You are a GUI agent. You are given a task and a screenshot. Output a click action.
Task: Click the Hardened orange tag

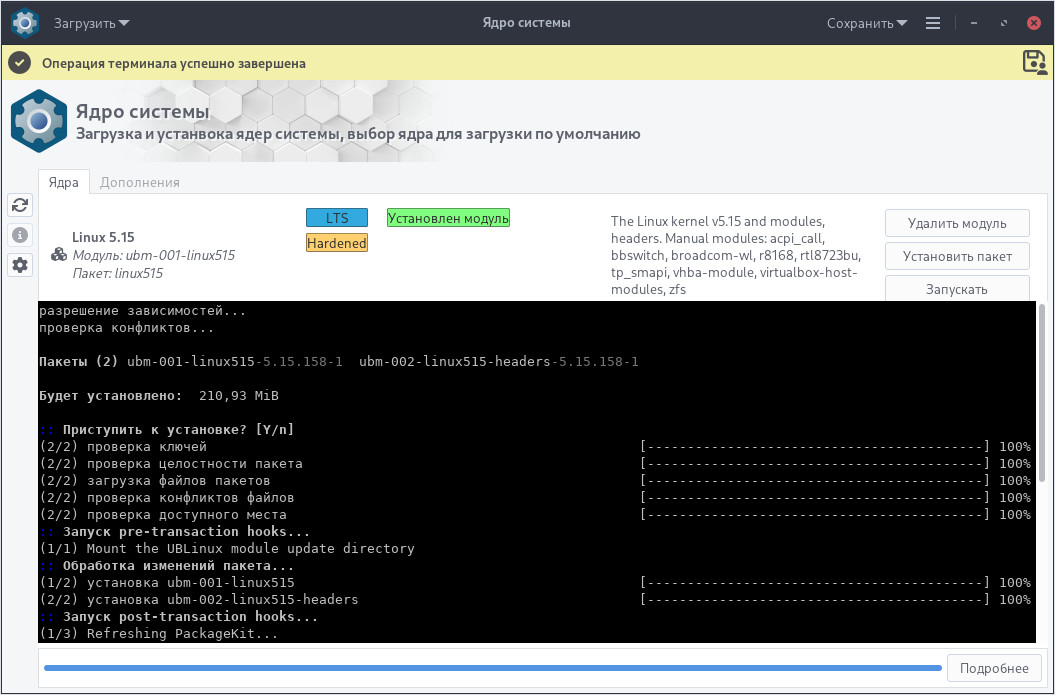337,243
